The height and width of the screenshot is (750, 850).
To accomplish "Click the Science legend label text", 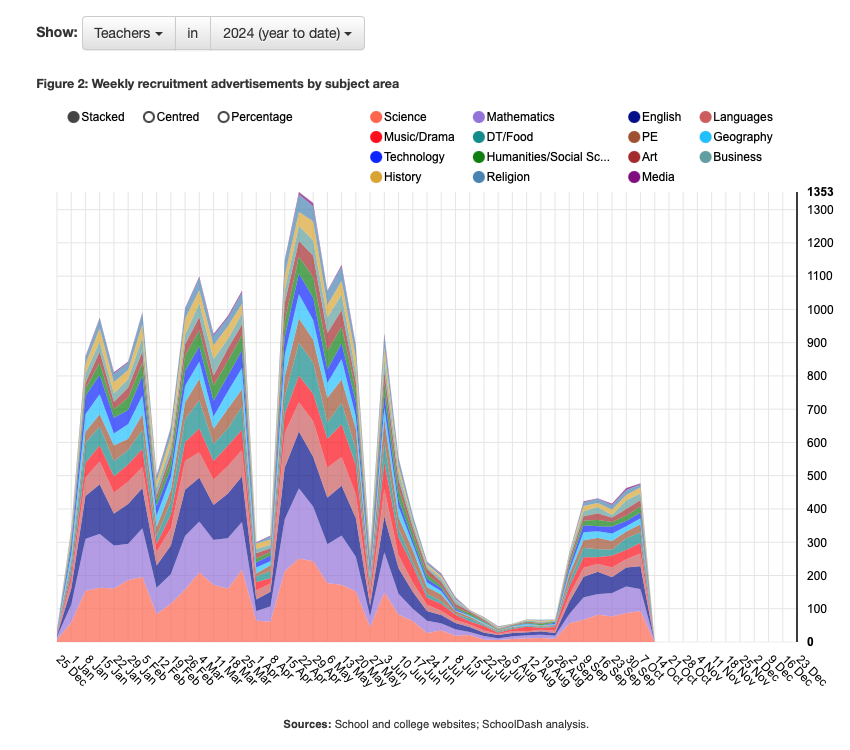I will [405, 117].
